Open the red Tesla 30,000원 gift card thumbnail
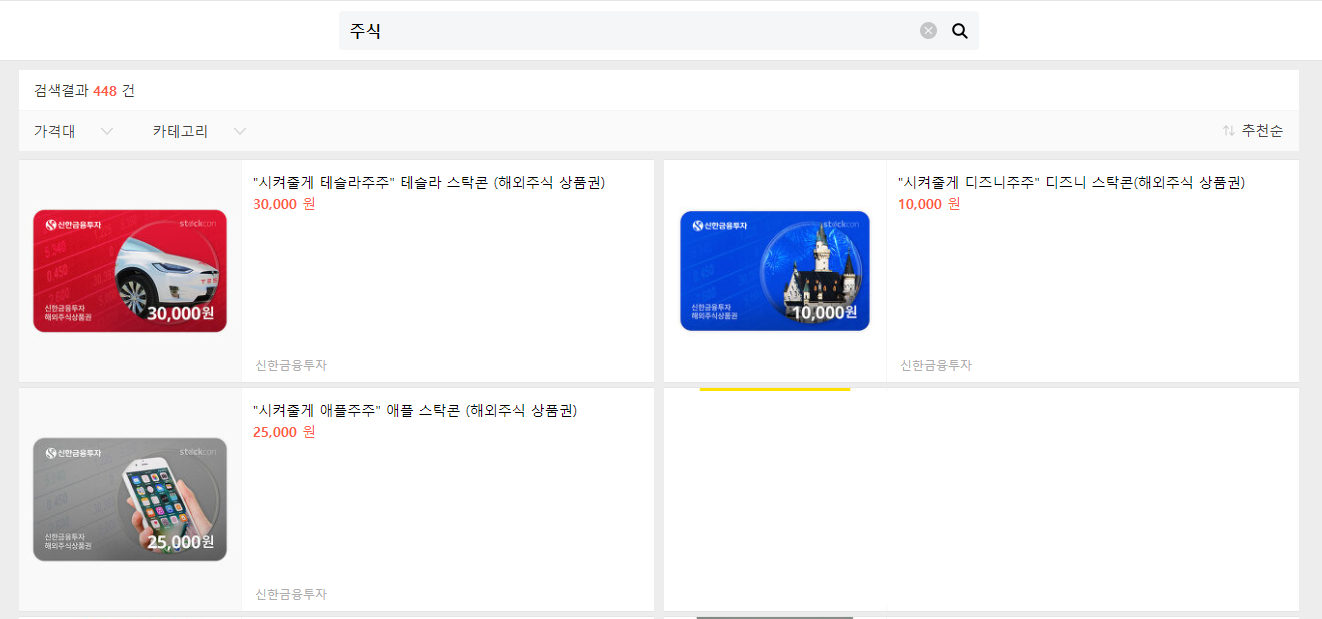The height and width of the screenshot is (619, 1322). (x=130, y=270)
